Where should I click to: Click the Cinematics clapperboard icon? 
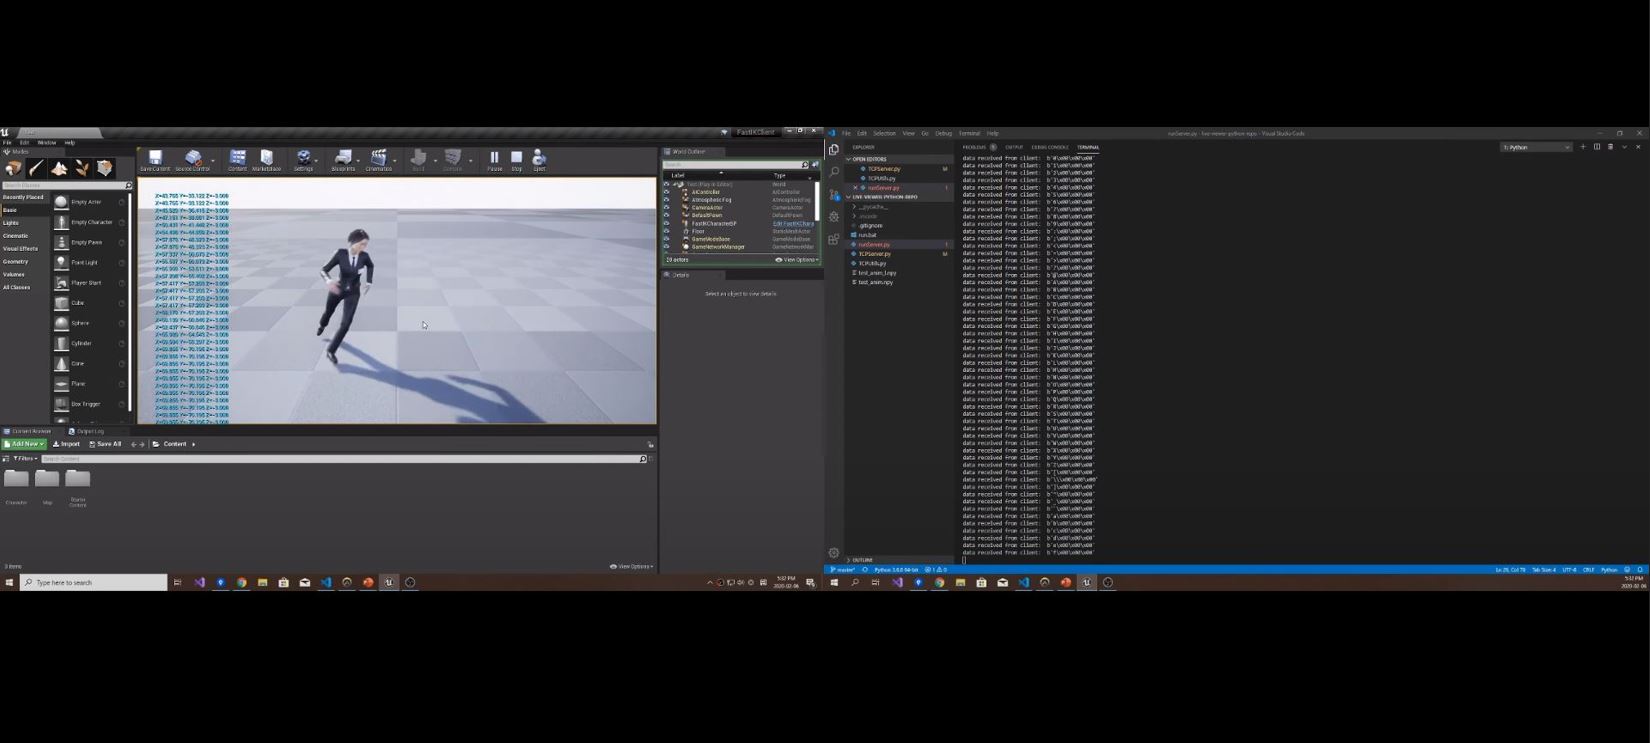(378, 160)
